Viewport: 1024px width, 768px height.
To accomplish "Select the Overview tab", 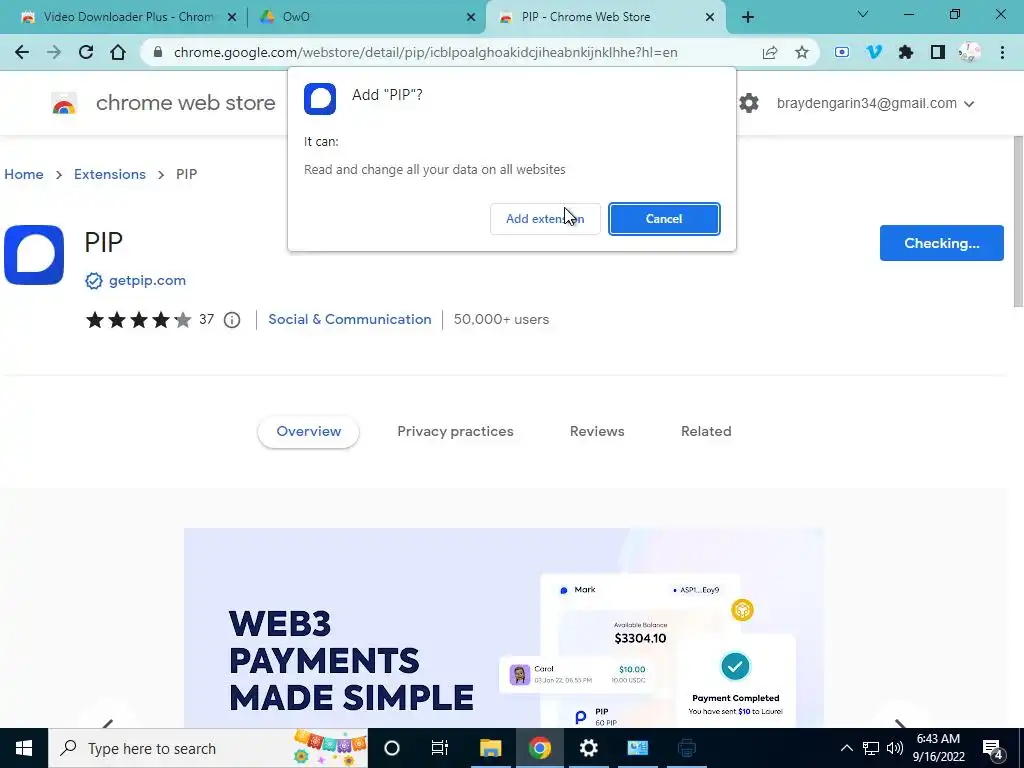I will coord(308,432).
